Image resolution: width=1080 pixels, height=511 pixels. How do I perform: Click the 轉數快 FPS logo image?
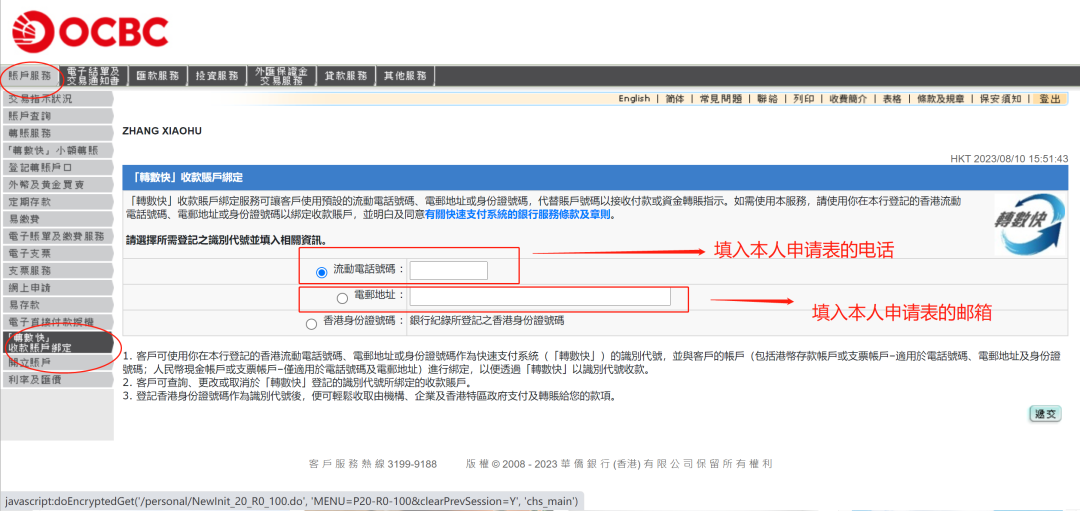tap(1030, 225)
